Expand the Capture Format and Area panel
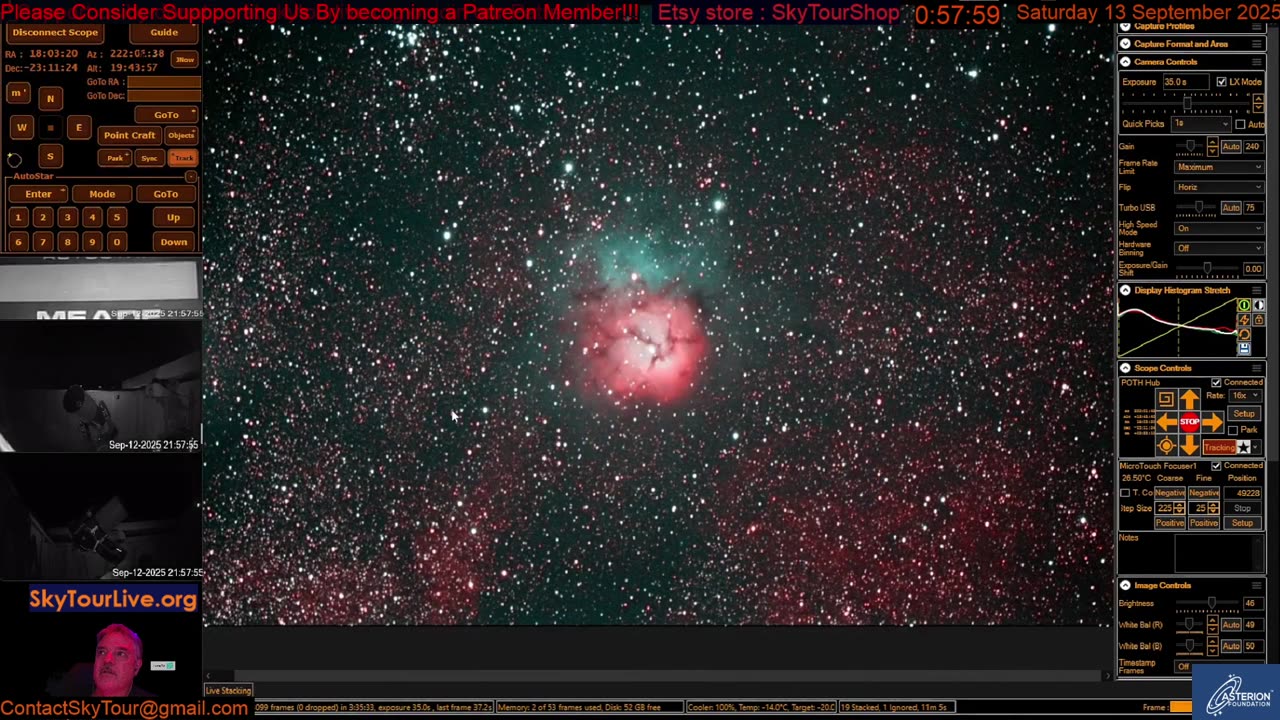Screen dimensions: 1280x720 pyautogui.click(x=1125, y=44)
